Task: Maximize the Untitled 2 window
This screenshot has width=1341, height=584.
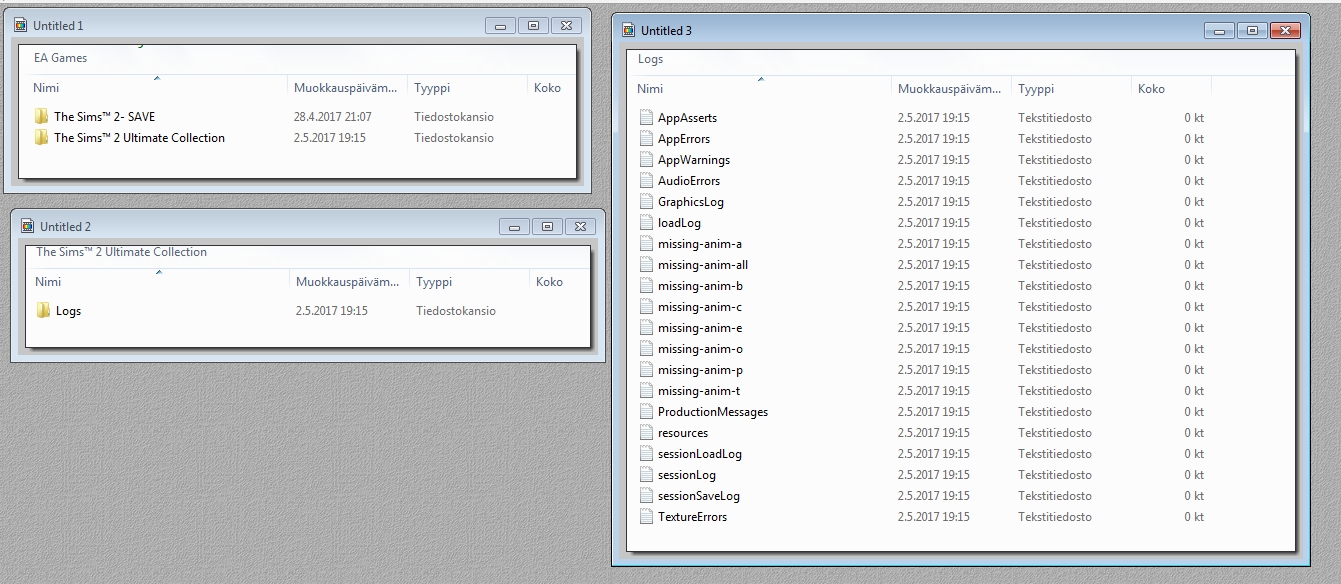Action: (547, 227)
